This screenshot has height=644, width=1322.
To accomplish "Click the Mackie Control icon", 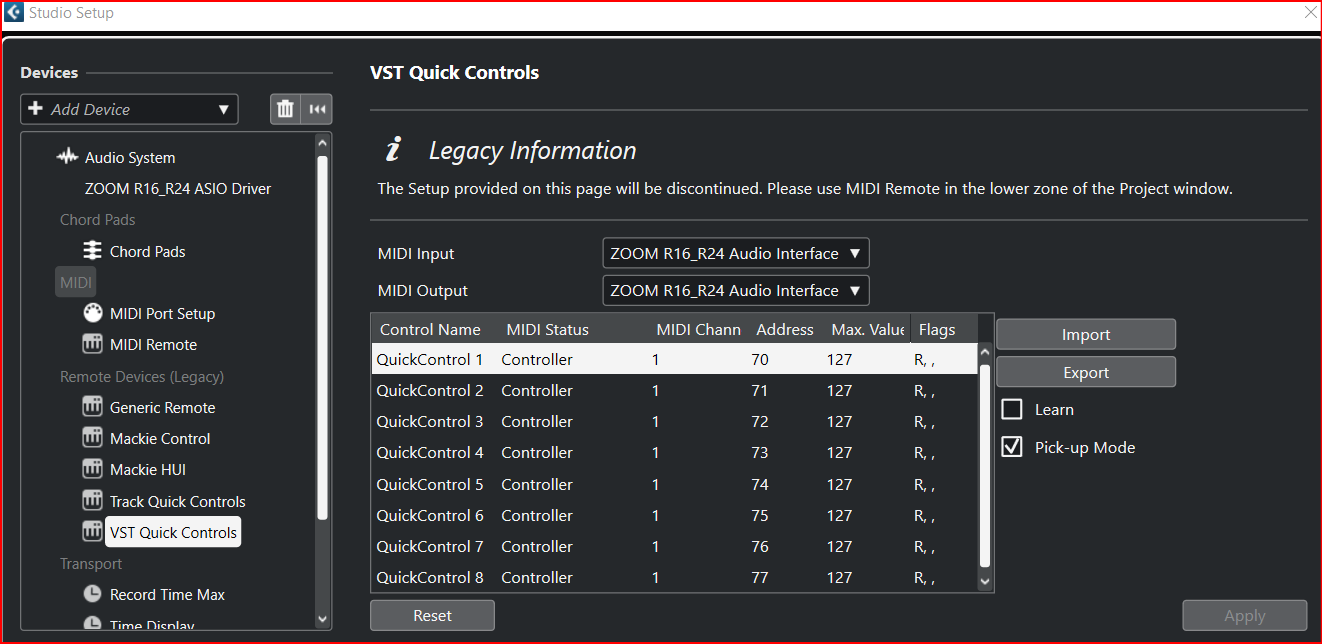I will [92, 438].
